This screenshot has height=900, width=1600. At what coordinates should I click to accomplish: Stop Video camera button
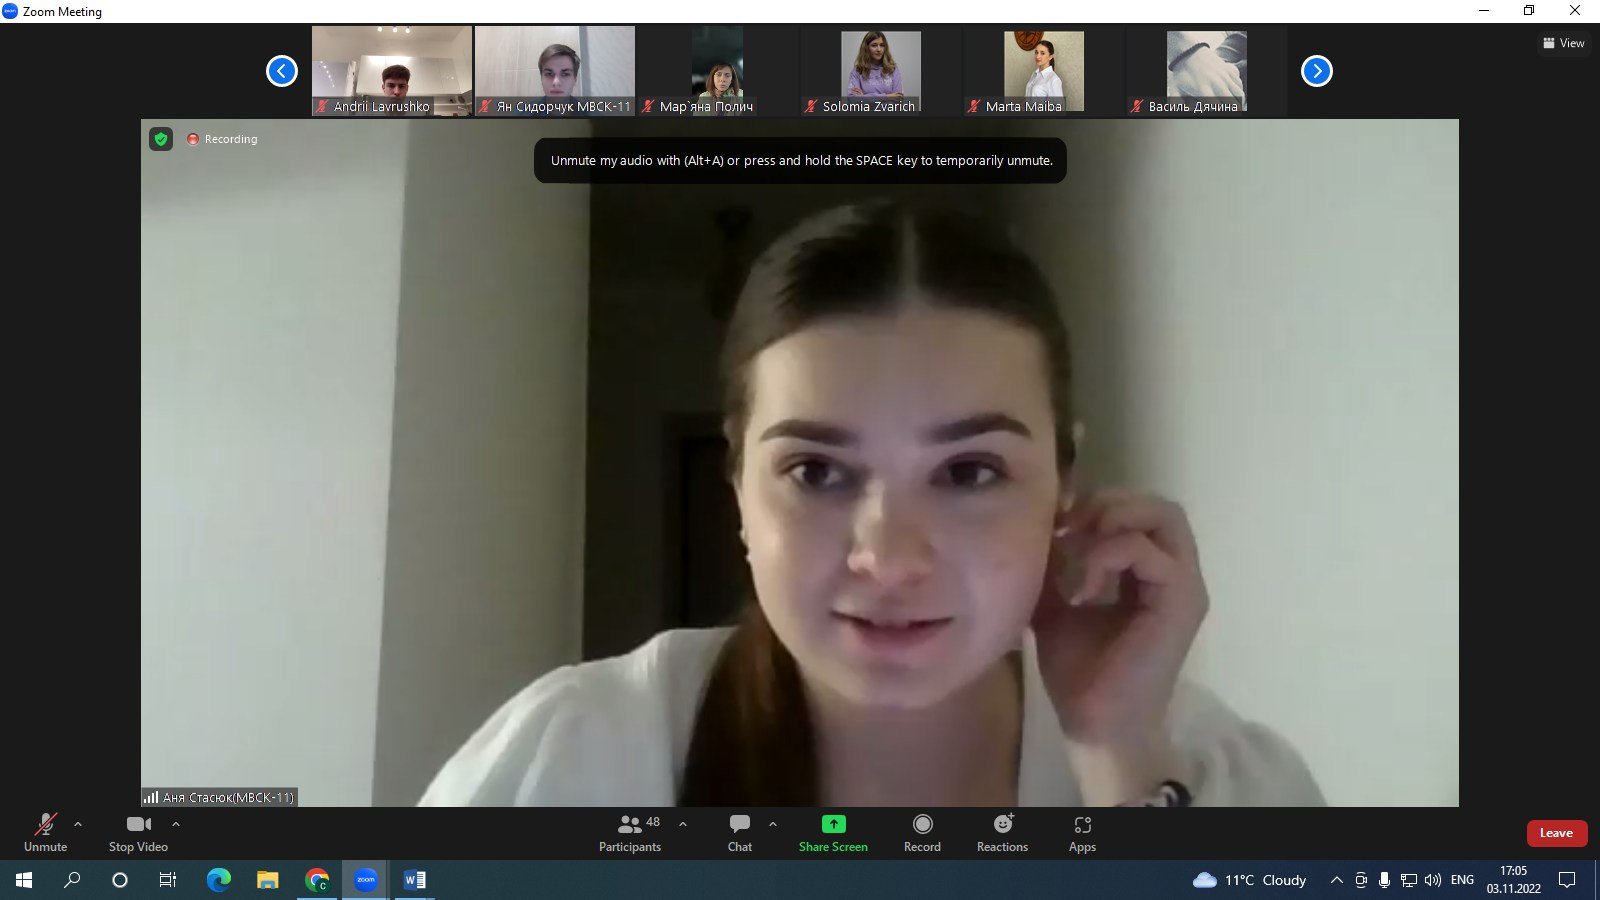[138, 833]
